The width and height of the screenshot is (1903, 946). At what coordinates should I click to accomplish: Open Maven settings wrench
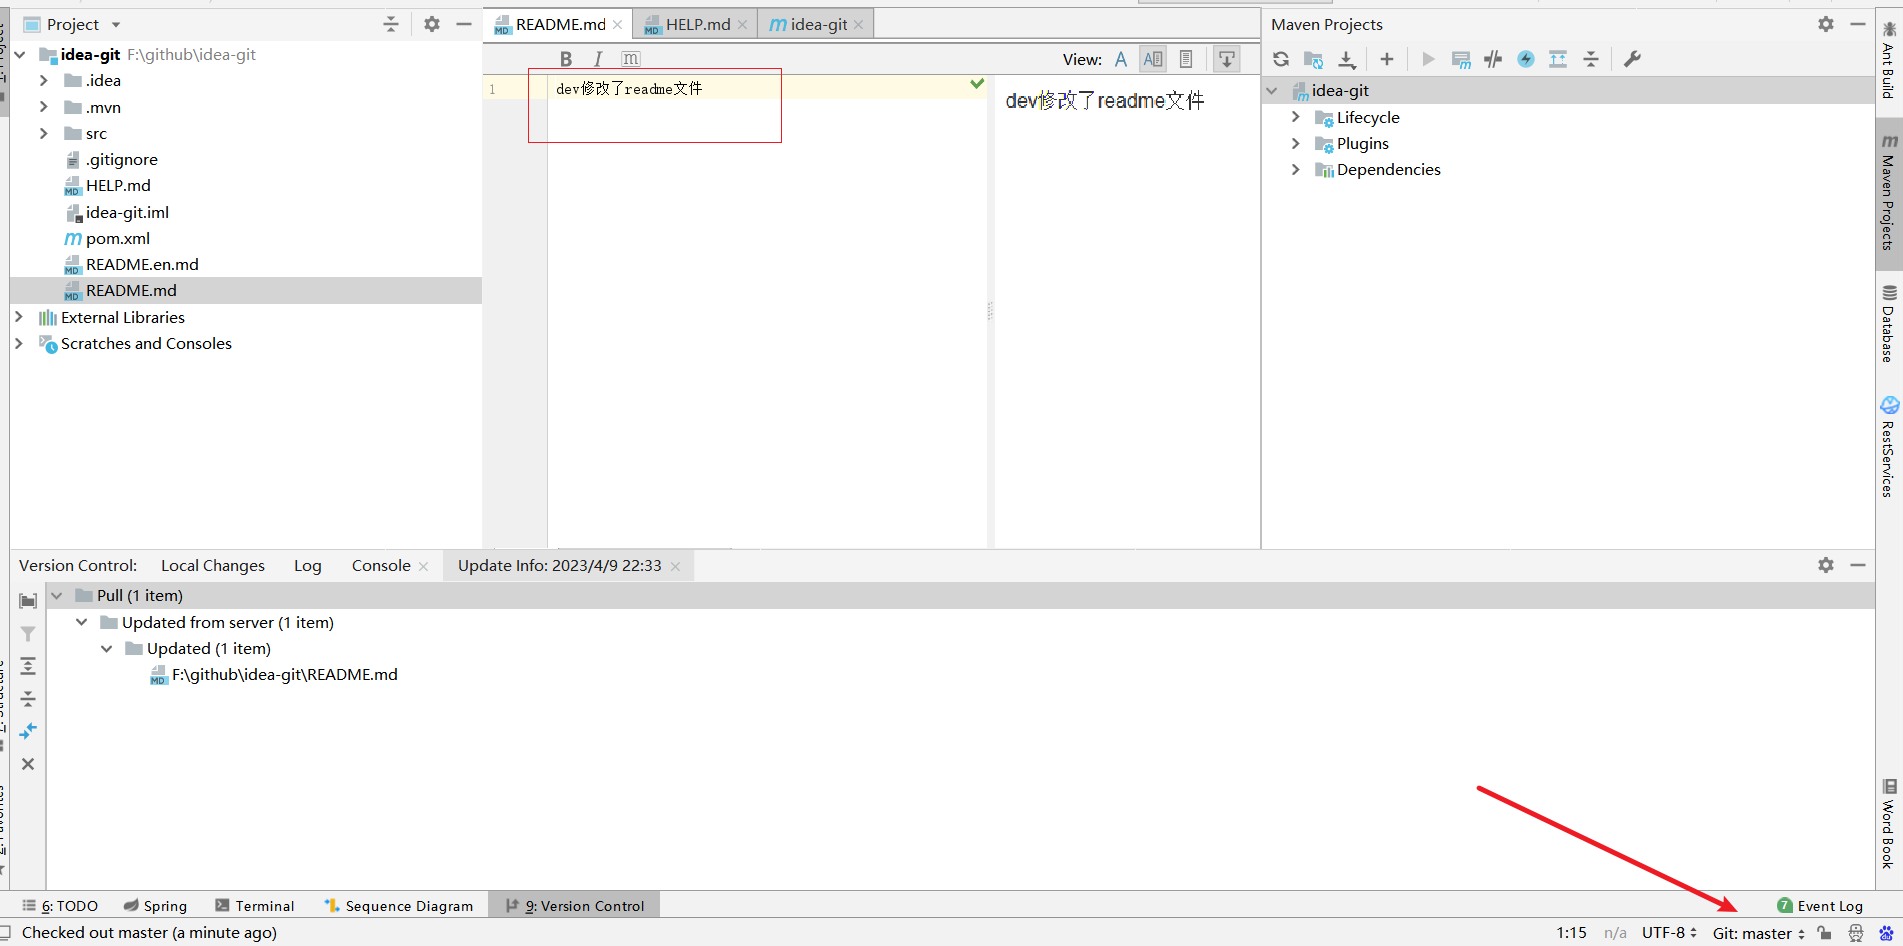click(1632, 59)
